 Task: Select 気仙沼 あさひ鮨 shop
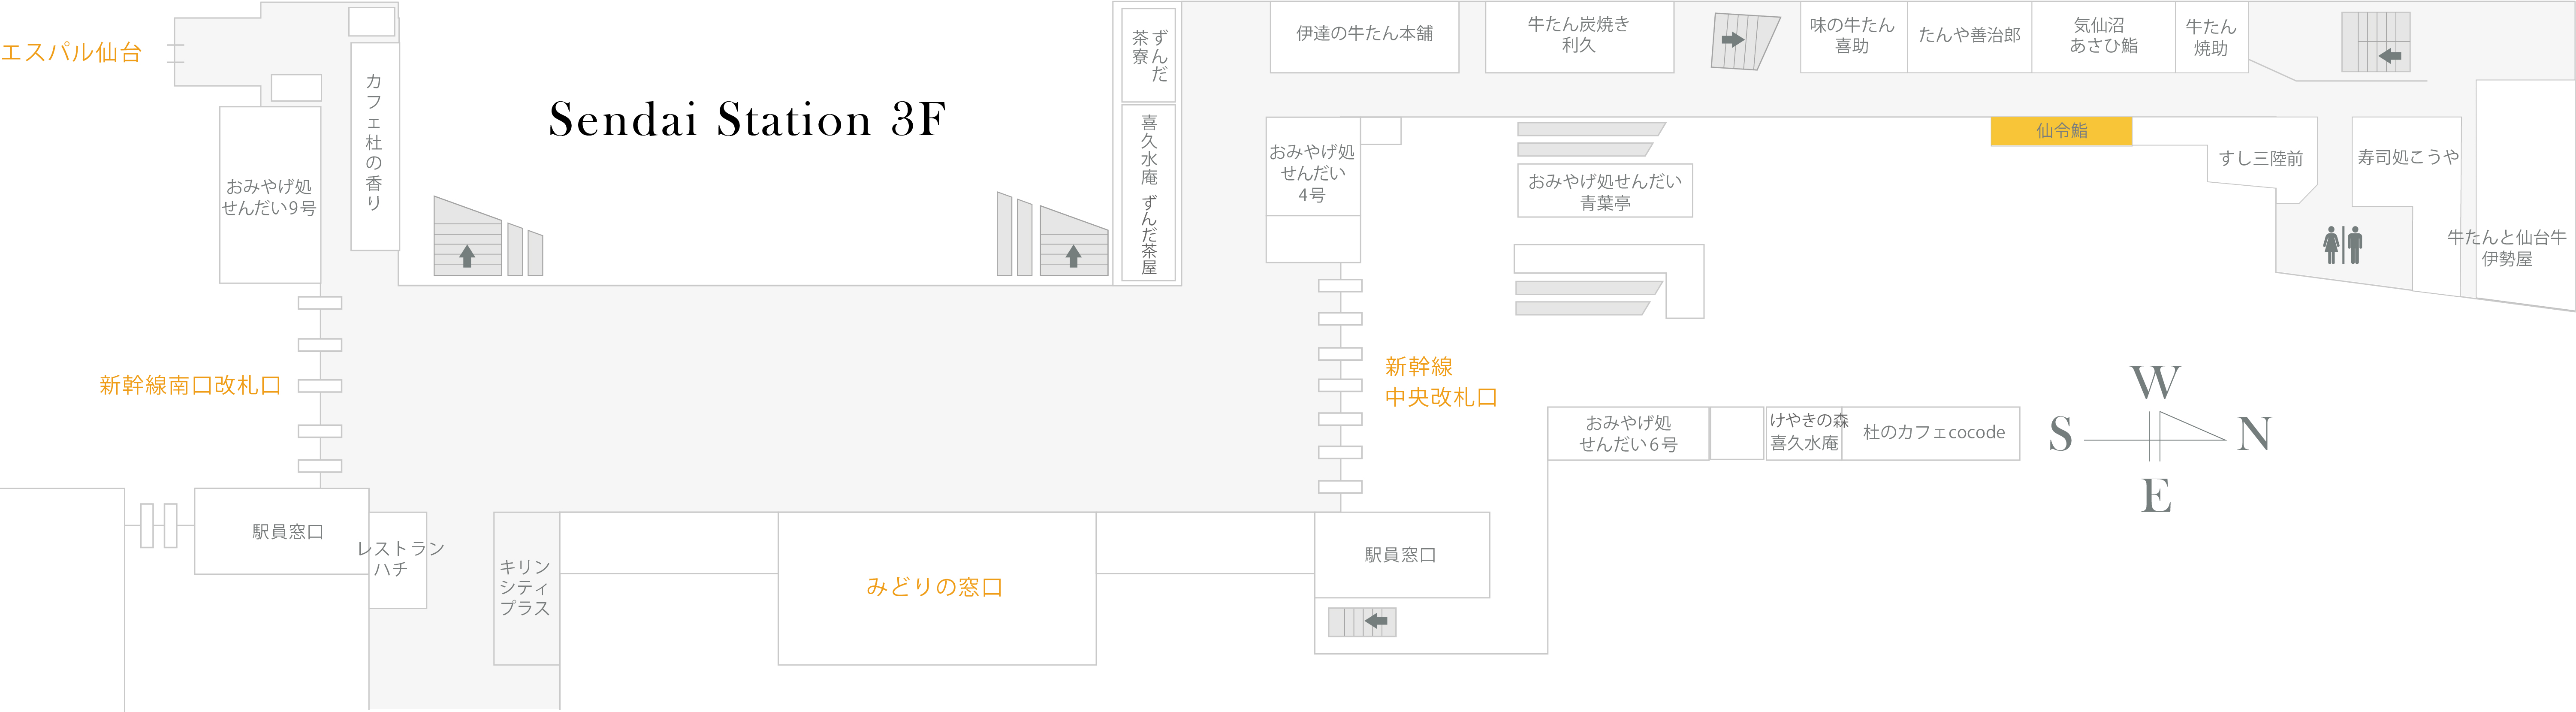tap(2103, 37)
